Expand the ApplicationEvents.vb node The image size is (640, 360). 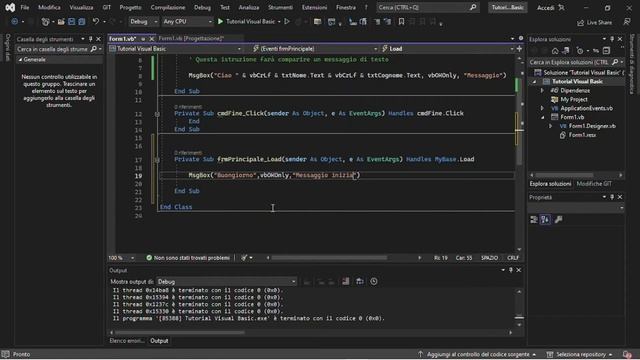click(x=542, y=109)
